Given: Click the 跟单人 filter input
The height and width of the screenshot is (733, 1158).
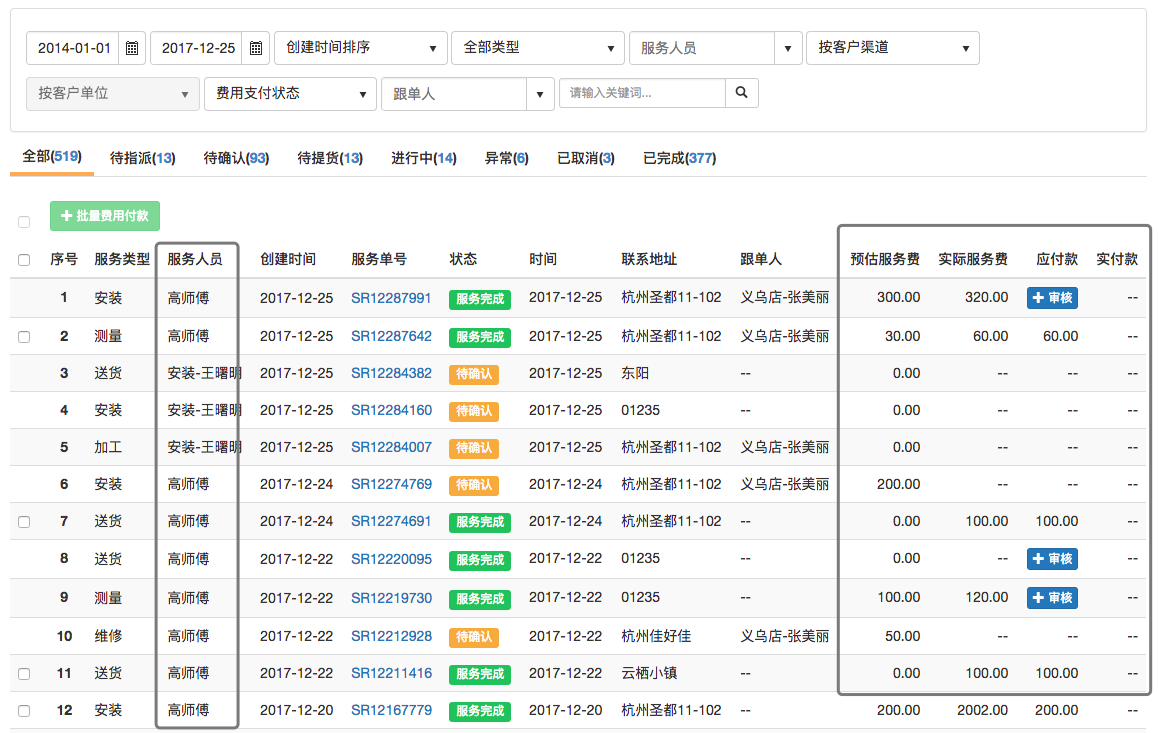Looking at the screenshot, I should [453, 94].
